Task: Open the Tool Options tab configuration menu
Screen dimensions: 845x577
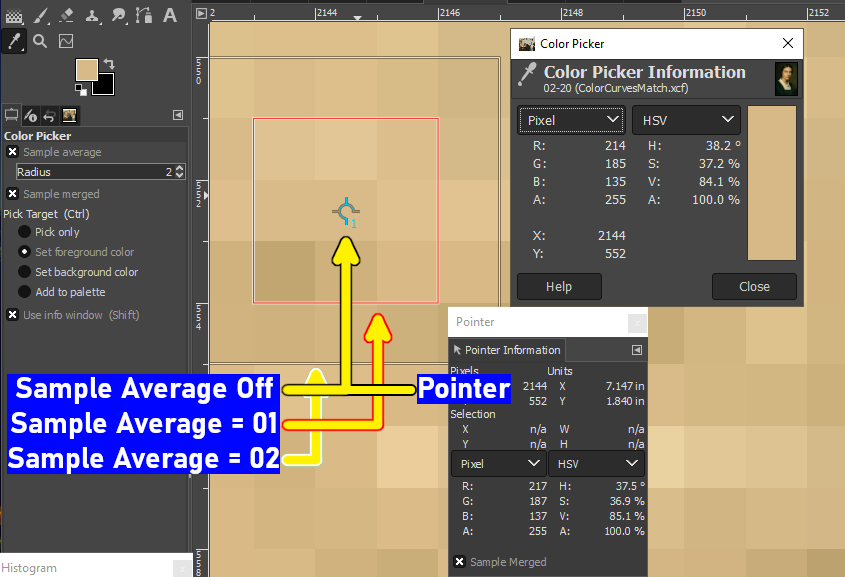Action: tap(178, 115)
